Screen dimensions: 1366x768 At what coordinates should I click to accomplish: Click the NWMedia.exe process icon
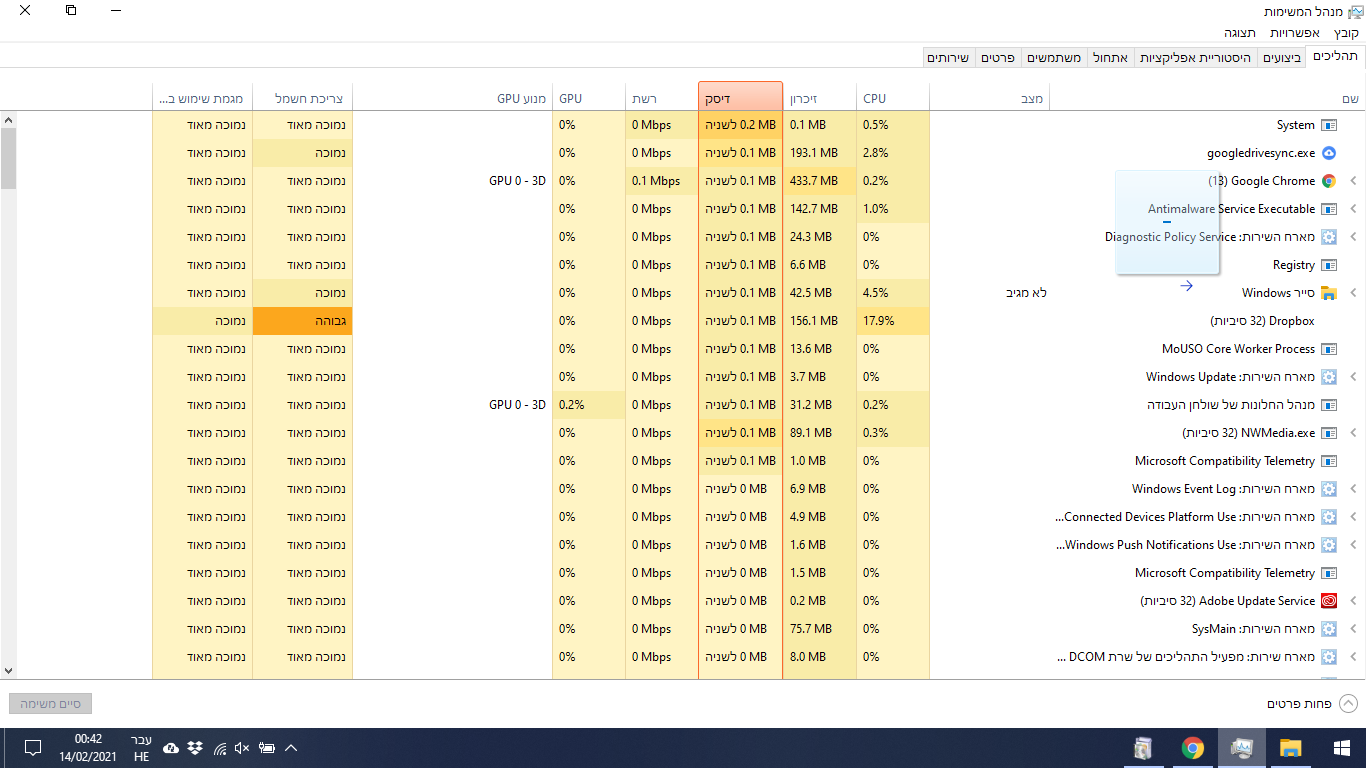coord(1328,433)
